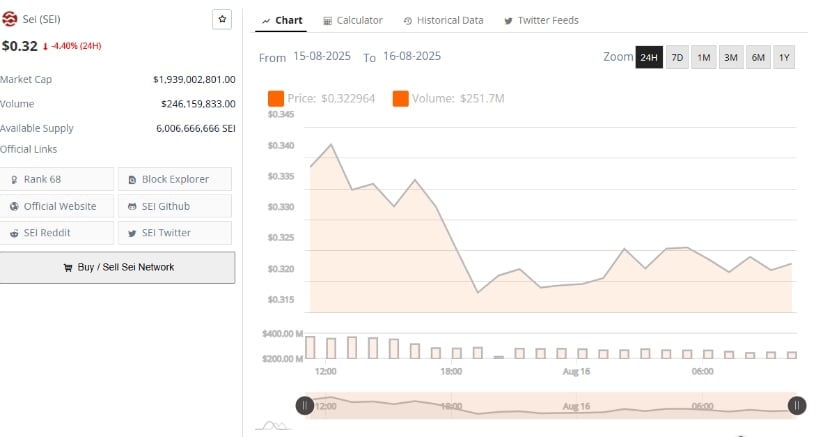Open the Block Explorer link
Viewport: 825px width, 437px height.
[175, 179]
